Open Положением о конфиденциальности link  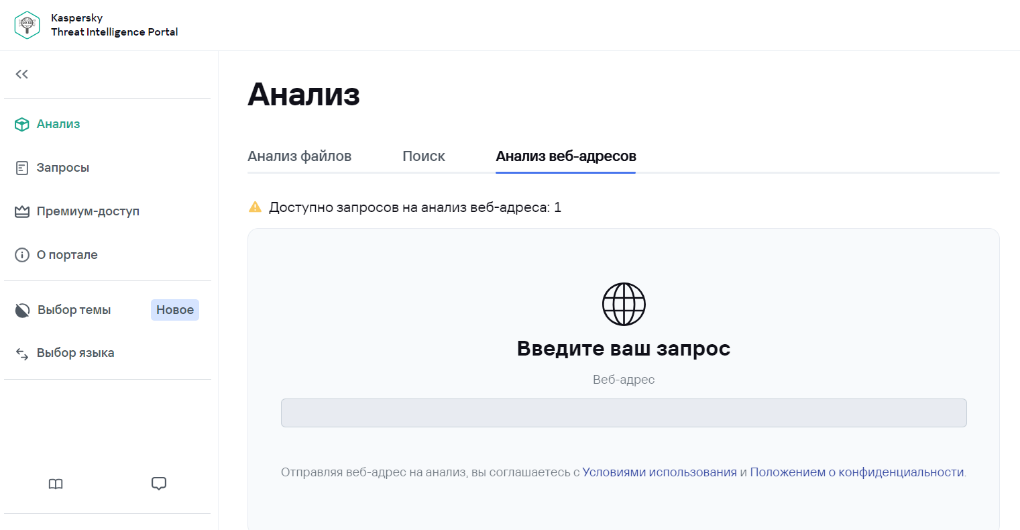coord(857,472)
